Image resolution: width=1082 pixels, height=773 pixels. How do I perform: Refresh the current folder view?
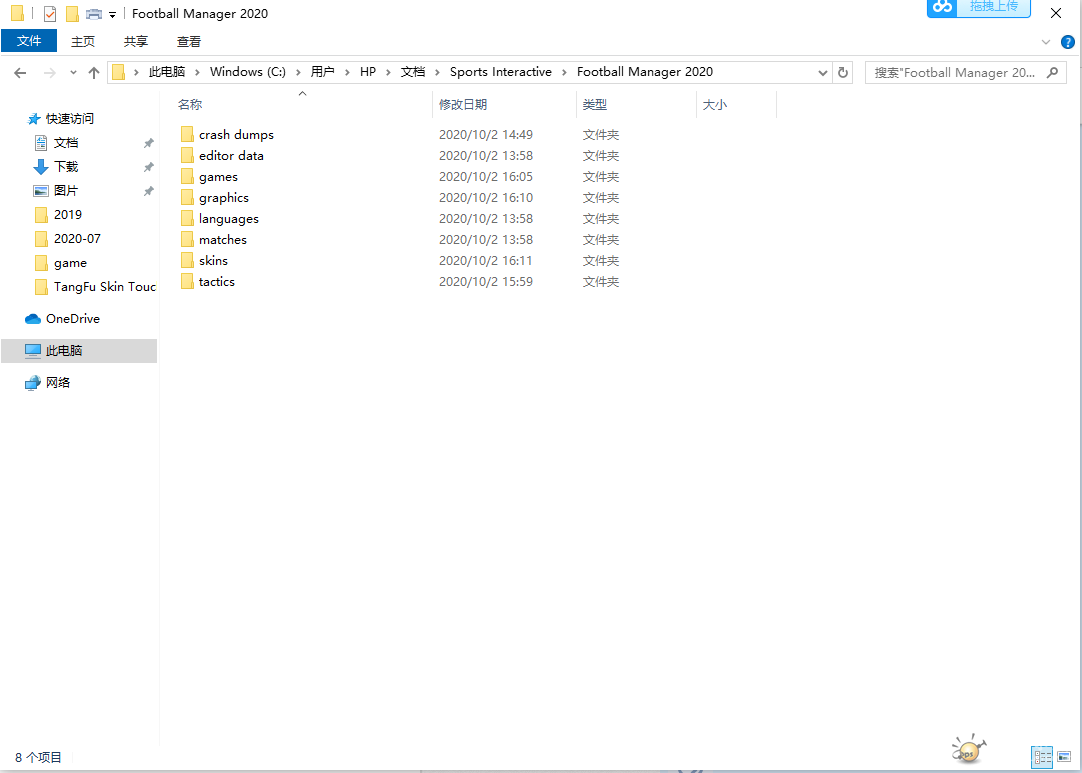(843, 73)
